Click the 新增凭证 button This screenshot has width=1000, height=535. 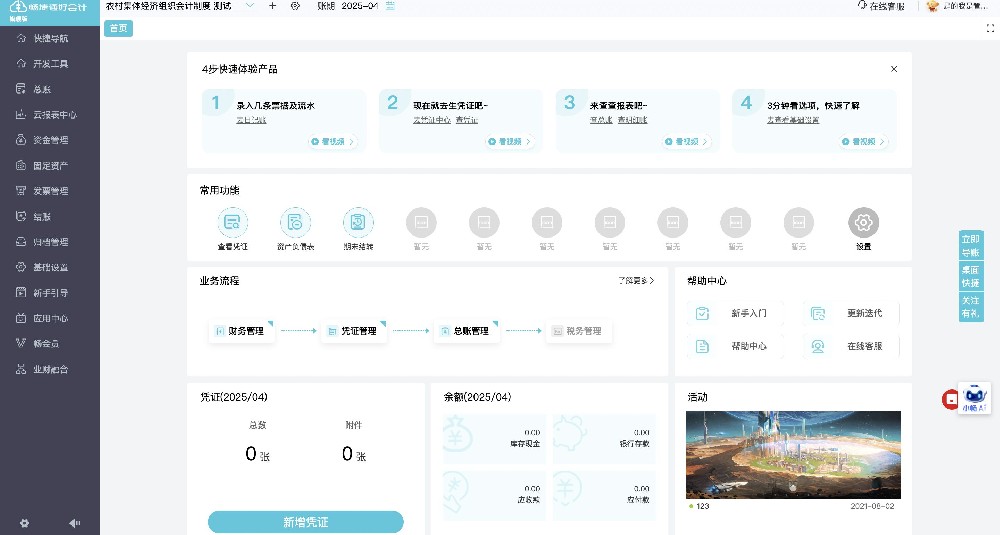pos(305,522)
